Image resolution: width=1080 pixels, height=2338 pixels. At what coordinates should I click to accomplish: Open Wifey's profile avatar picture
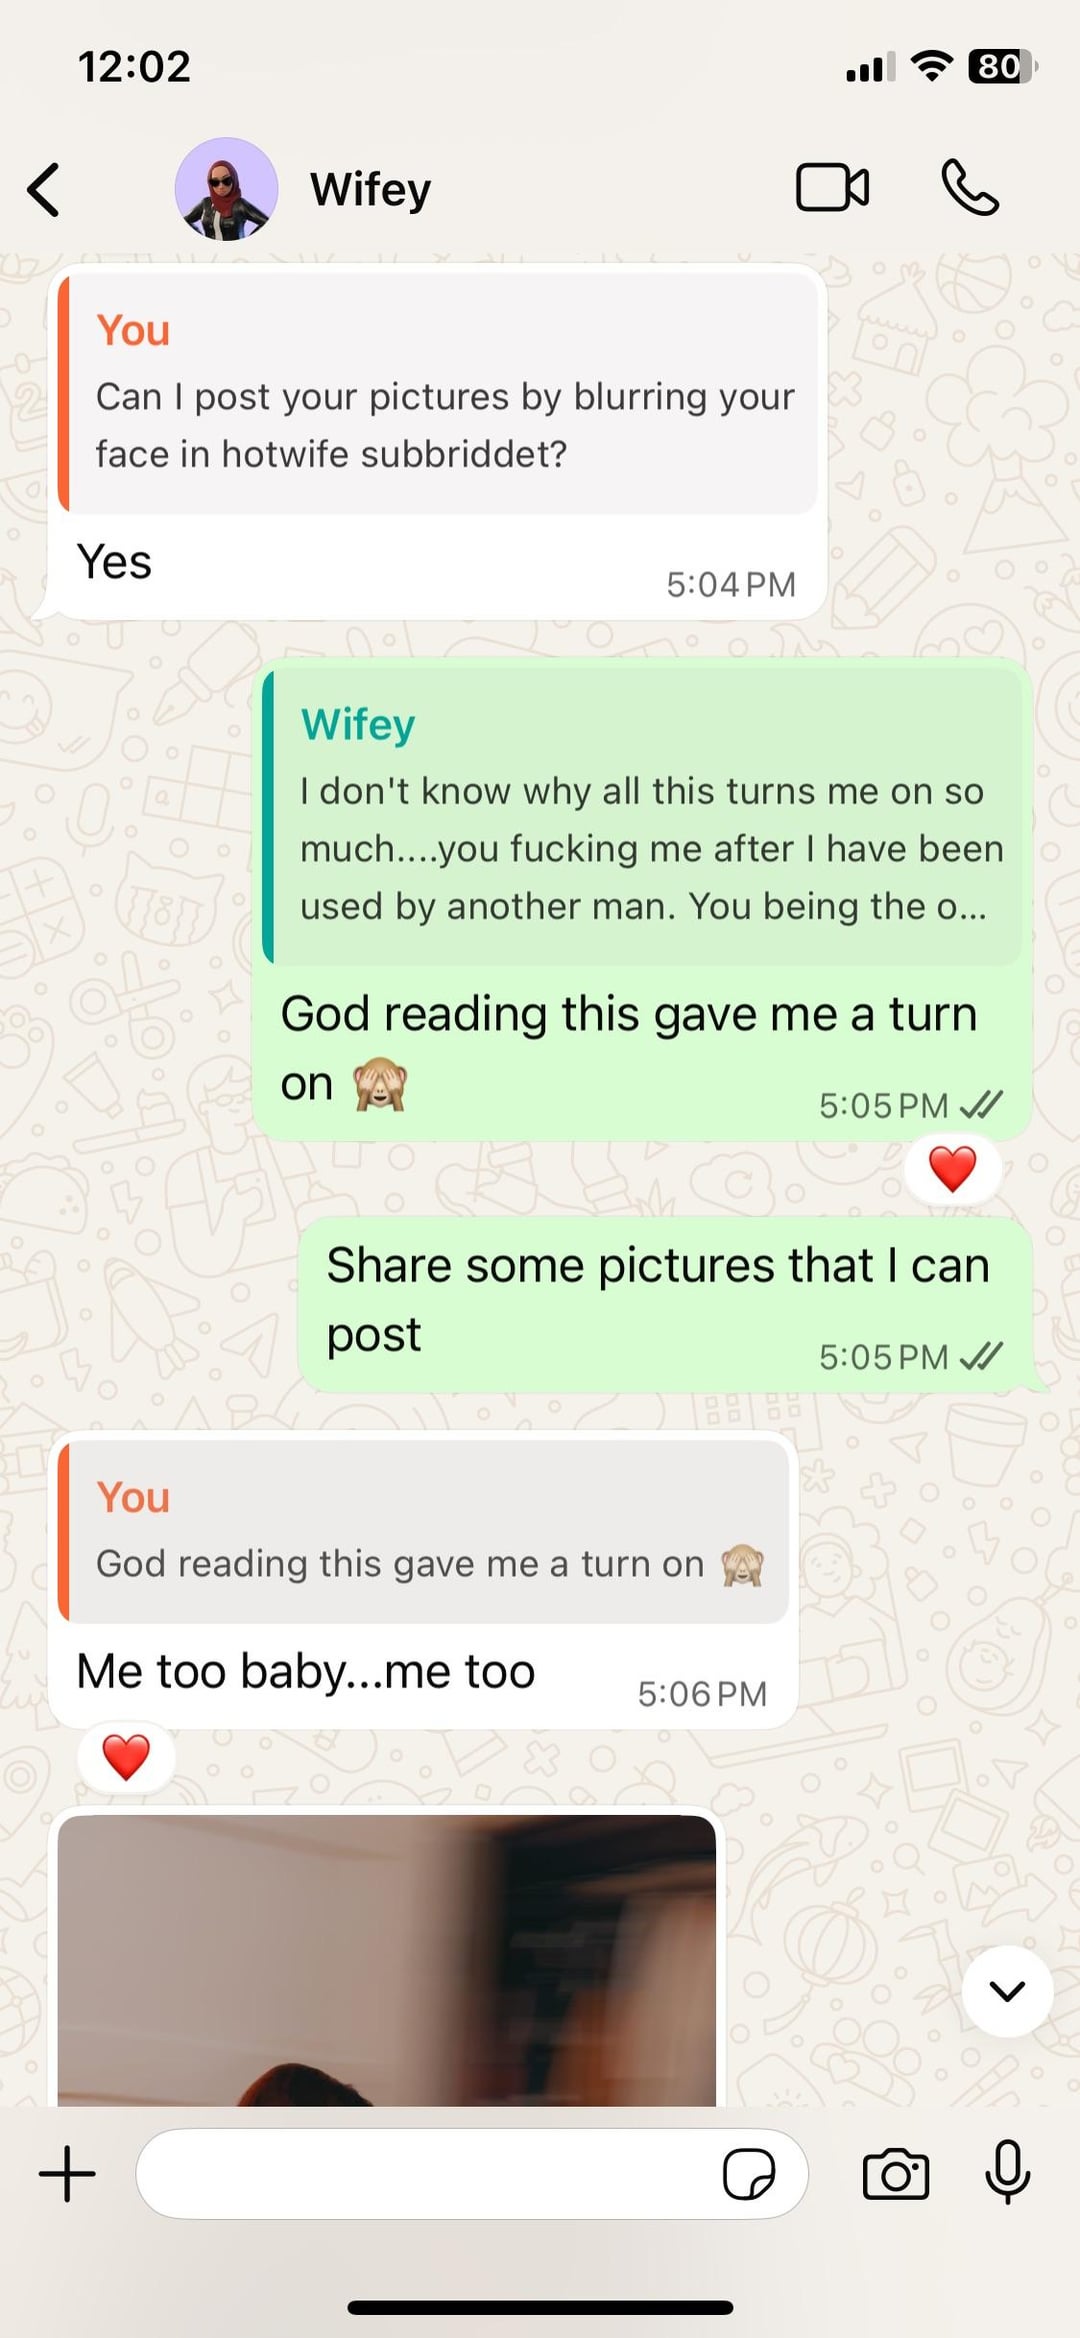pos(226,189)
